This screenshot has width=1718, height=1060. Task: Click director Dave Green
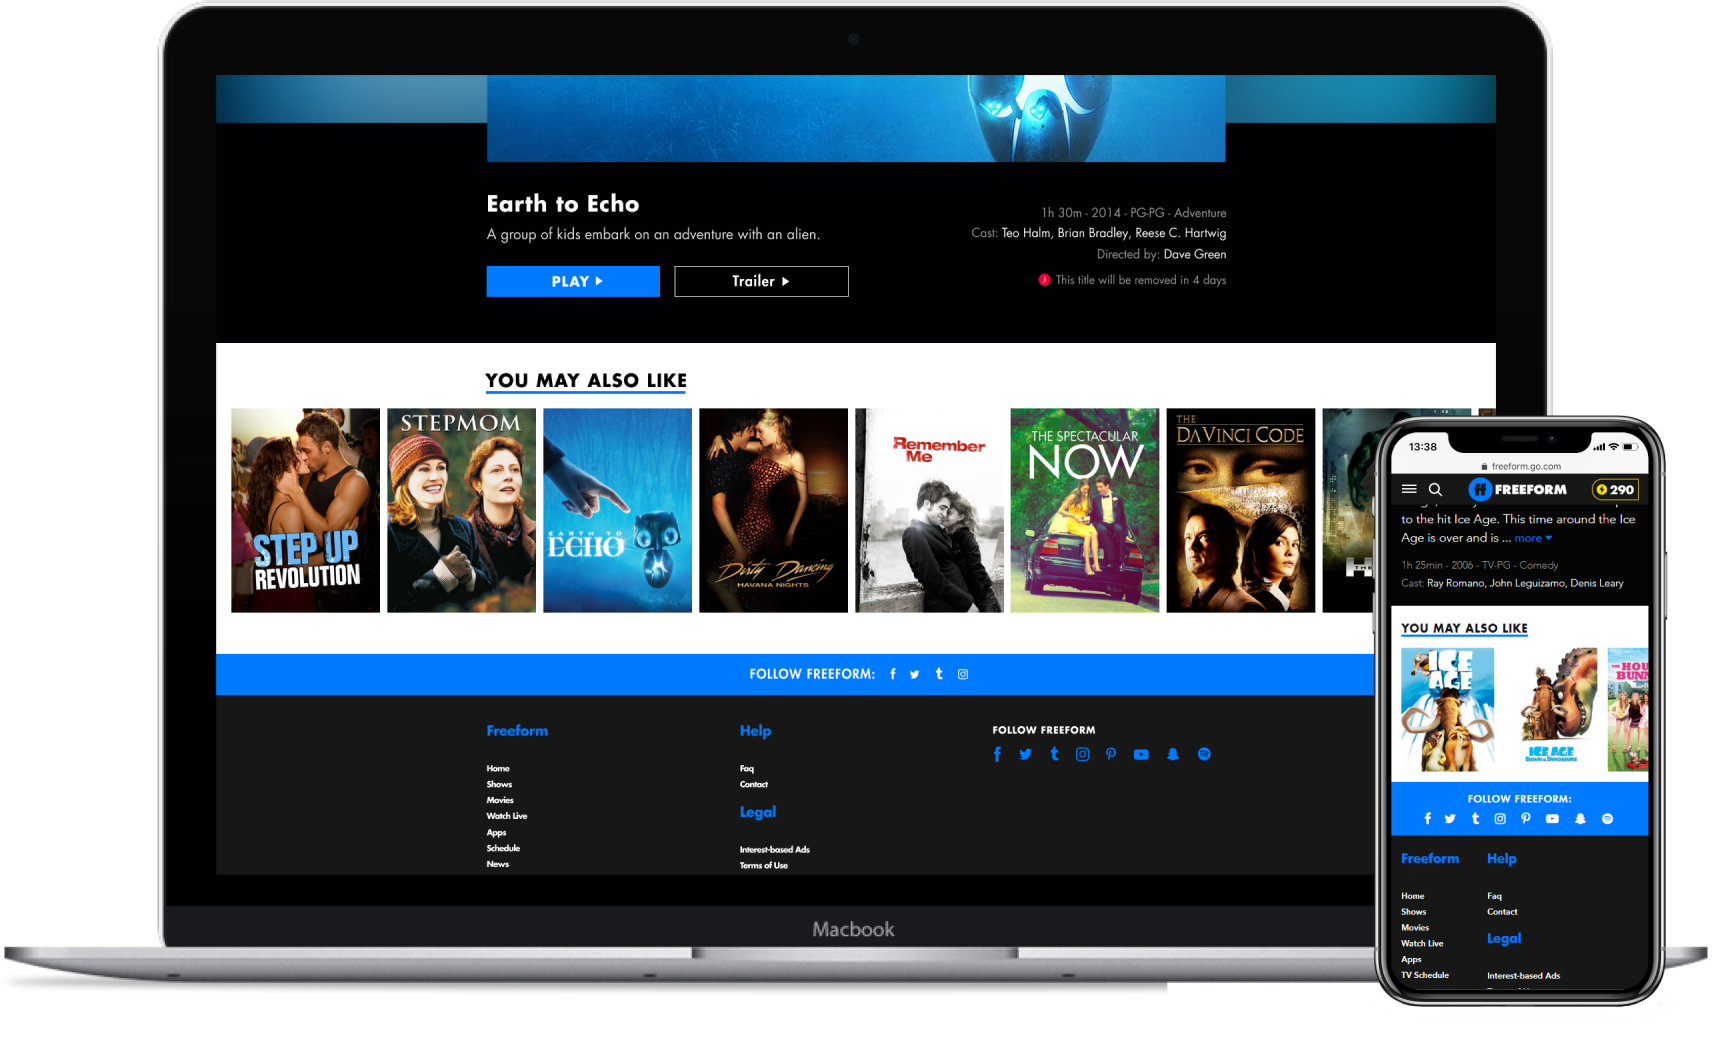coord(1195,254)
